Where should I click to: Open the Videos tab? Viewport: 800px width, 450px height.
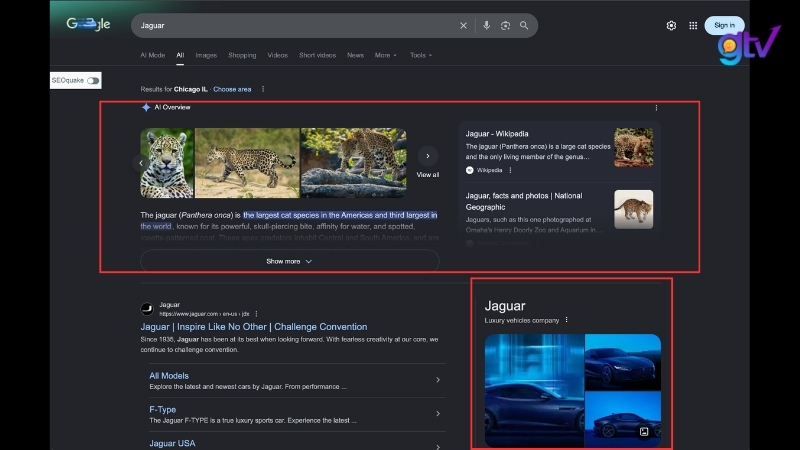(278, 55)
